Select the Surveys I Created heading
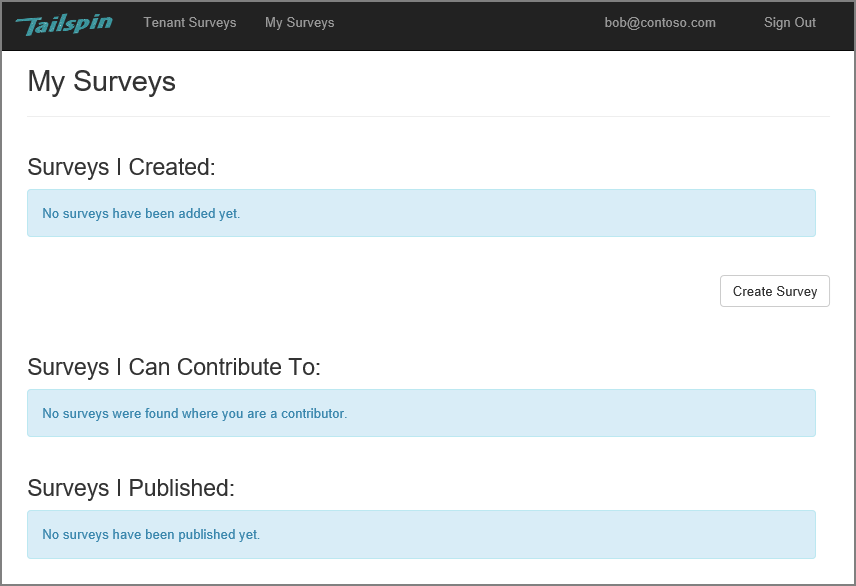 click(x=121, y=167)
